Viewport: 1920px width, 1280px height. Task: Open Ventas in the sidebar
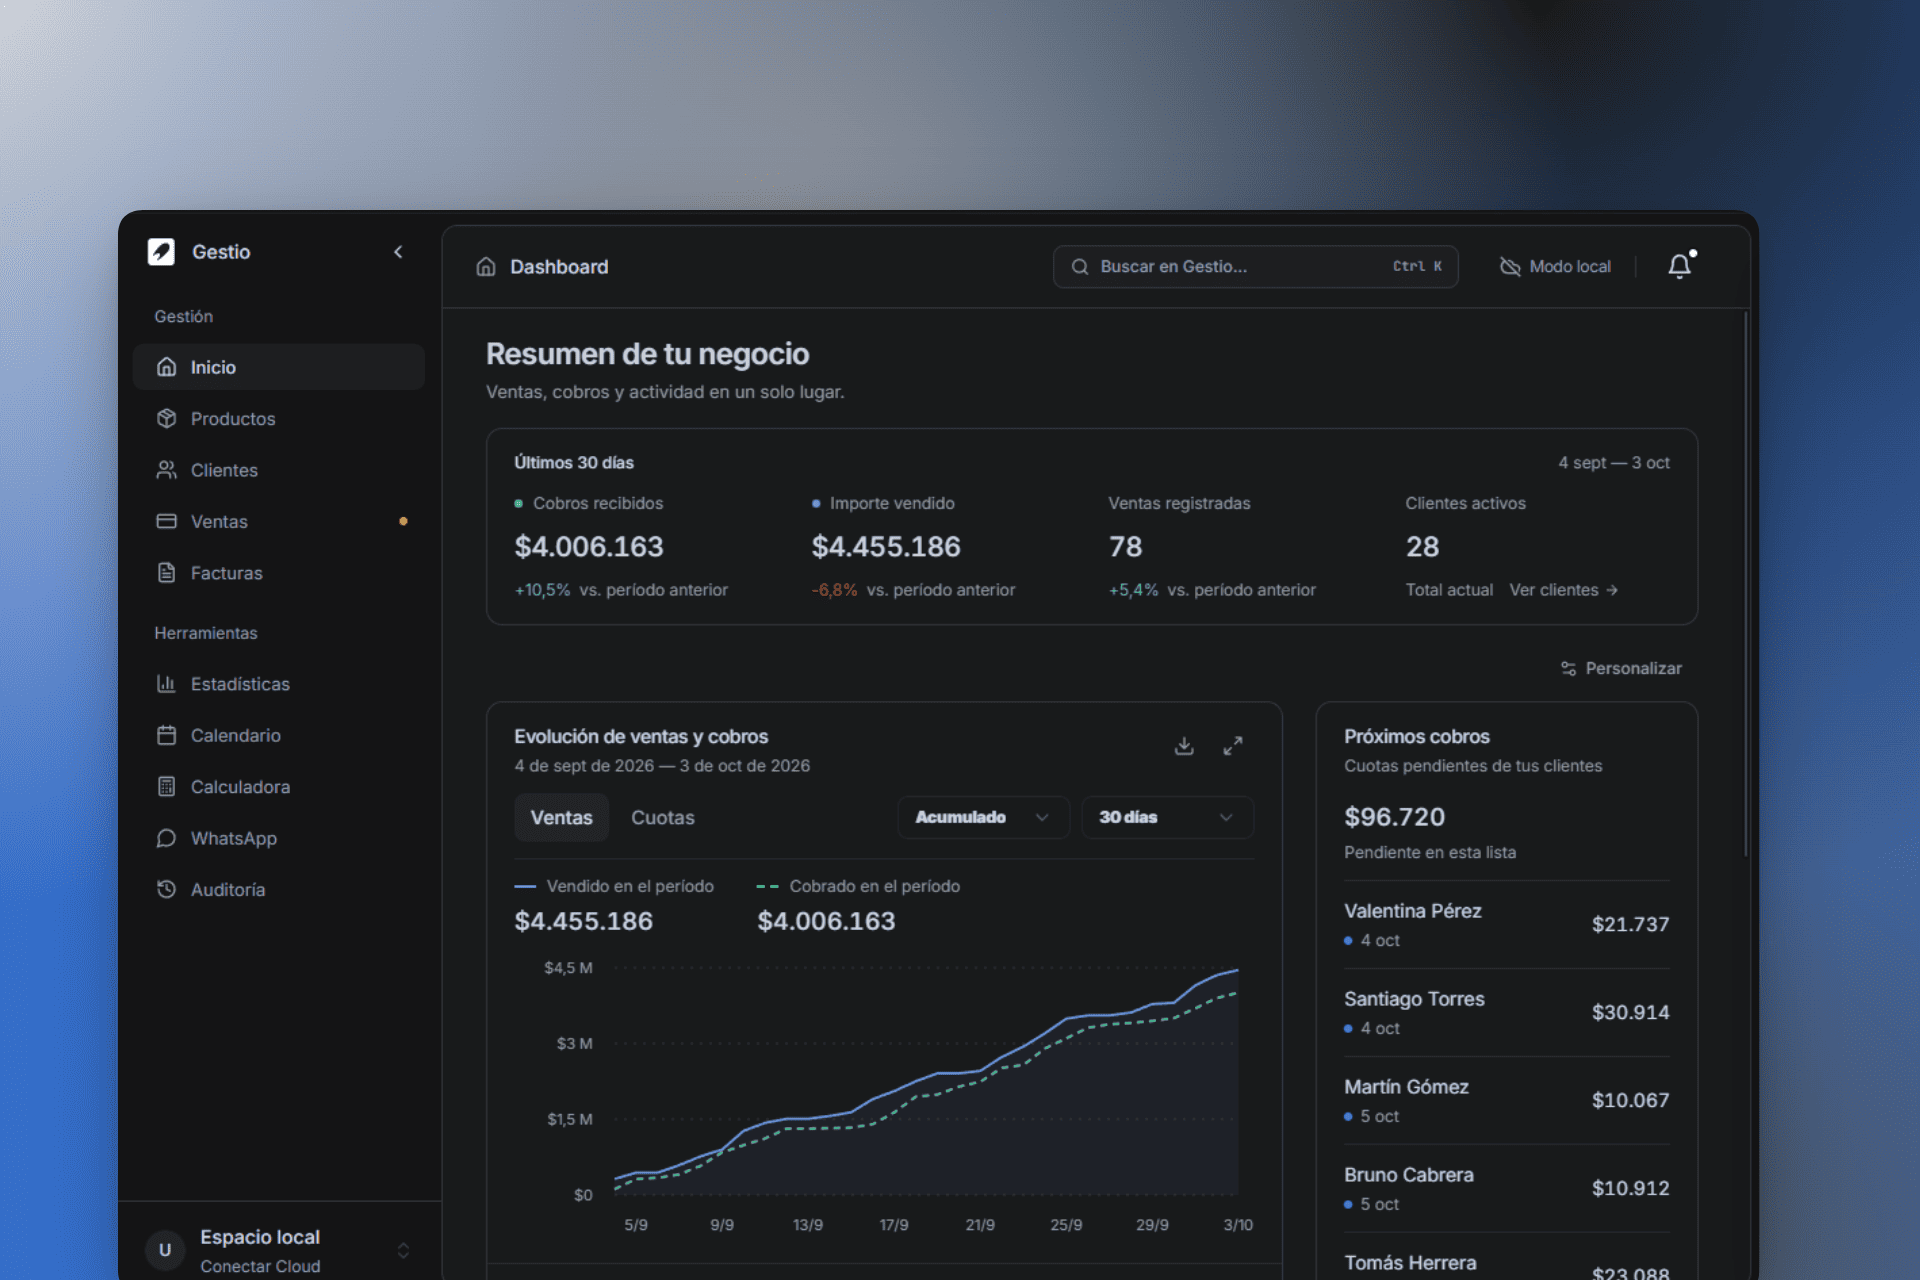pos(279,522)
